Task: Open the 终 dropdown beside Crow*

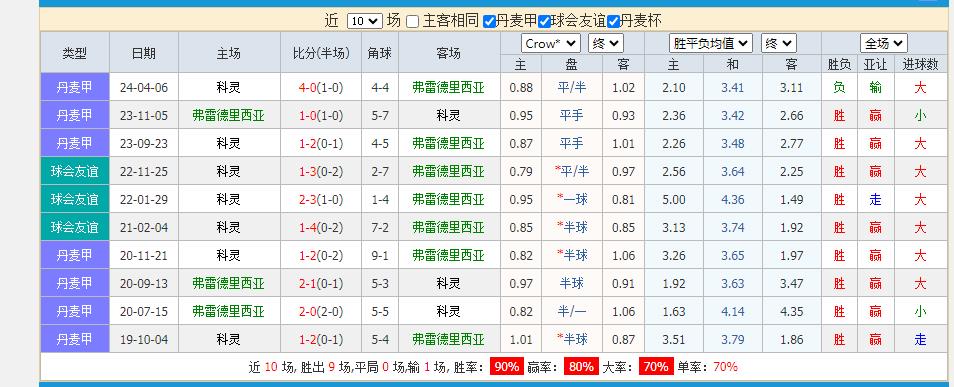Action: point(605,44)
